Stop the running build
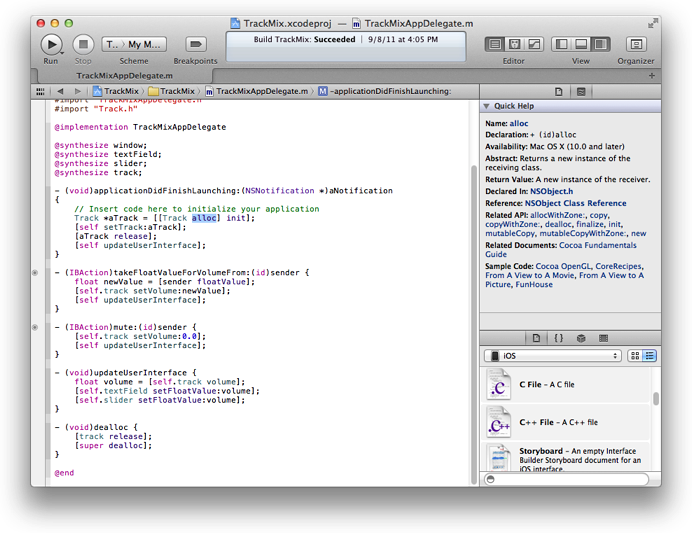The height and width of the screenshot is (533, 692). click(x=83, y=45)
